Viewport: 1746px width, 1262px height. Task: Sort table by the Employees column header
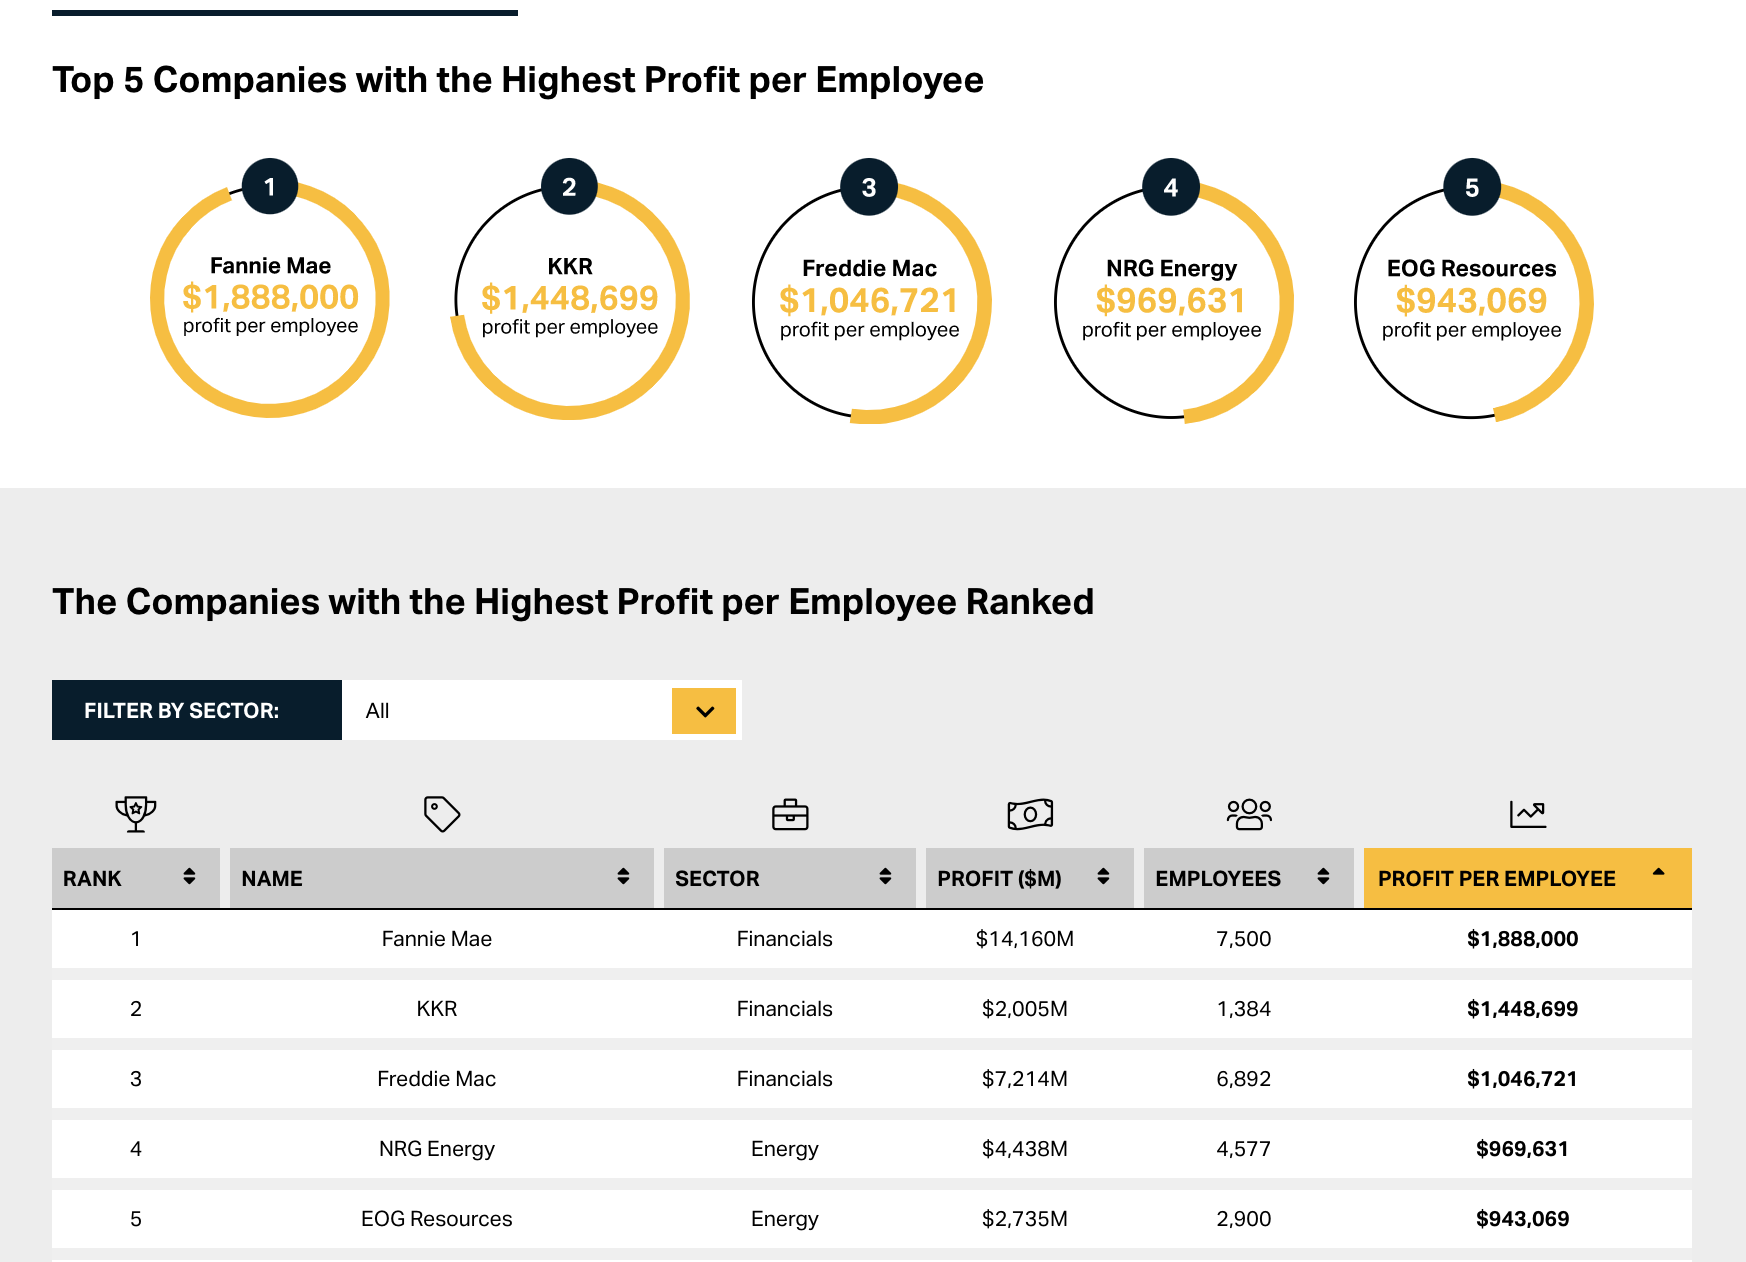click(x=1249, y=878)
